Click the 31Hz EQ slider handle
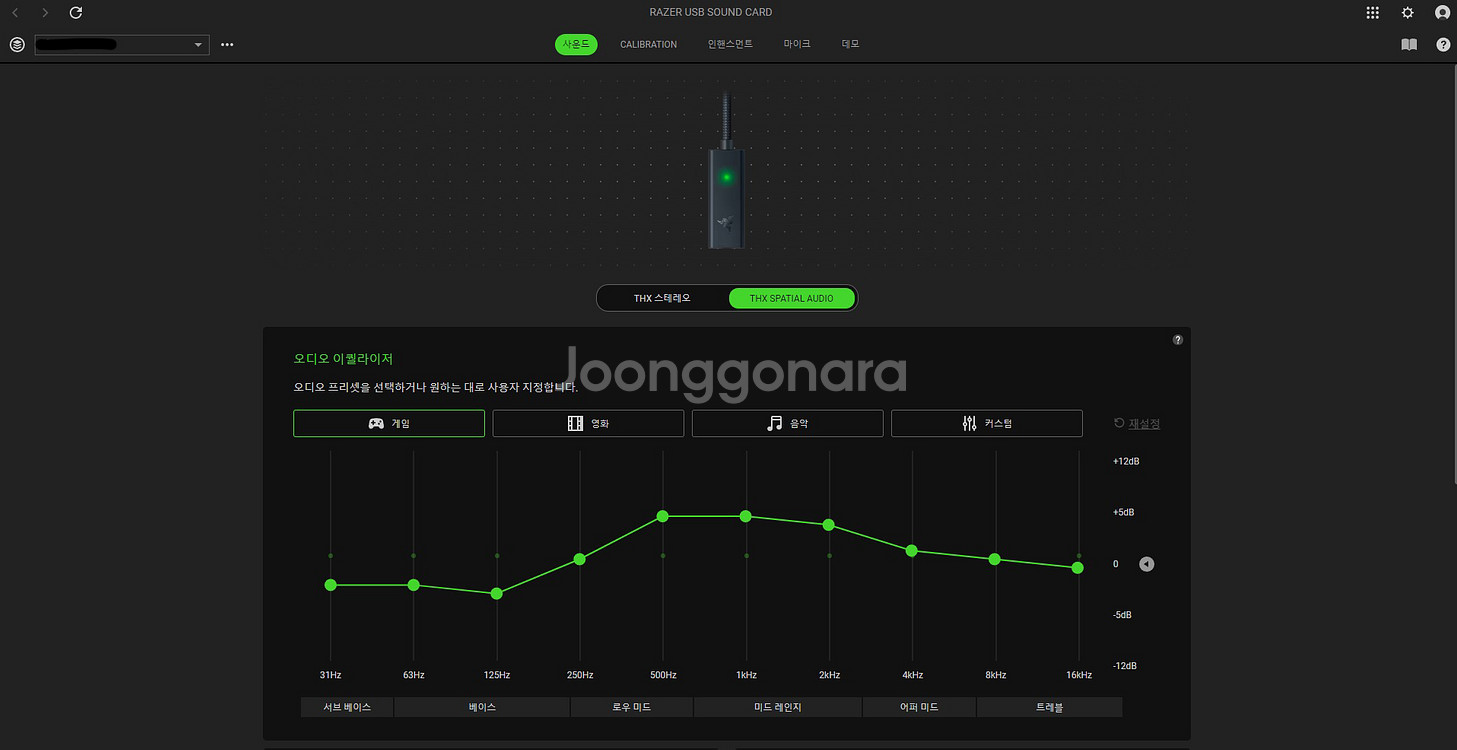This screenshot has width=1457, height=750. point(330,585)
